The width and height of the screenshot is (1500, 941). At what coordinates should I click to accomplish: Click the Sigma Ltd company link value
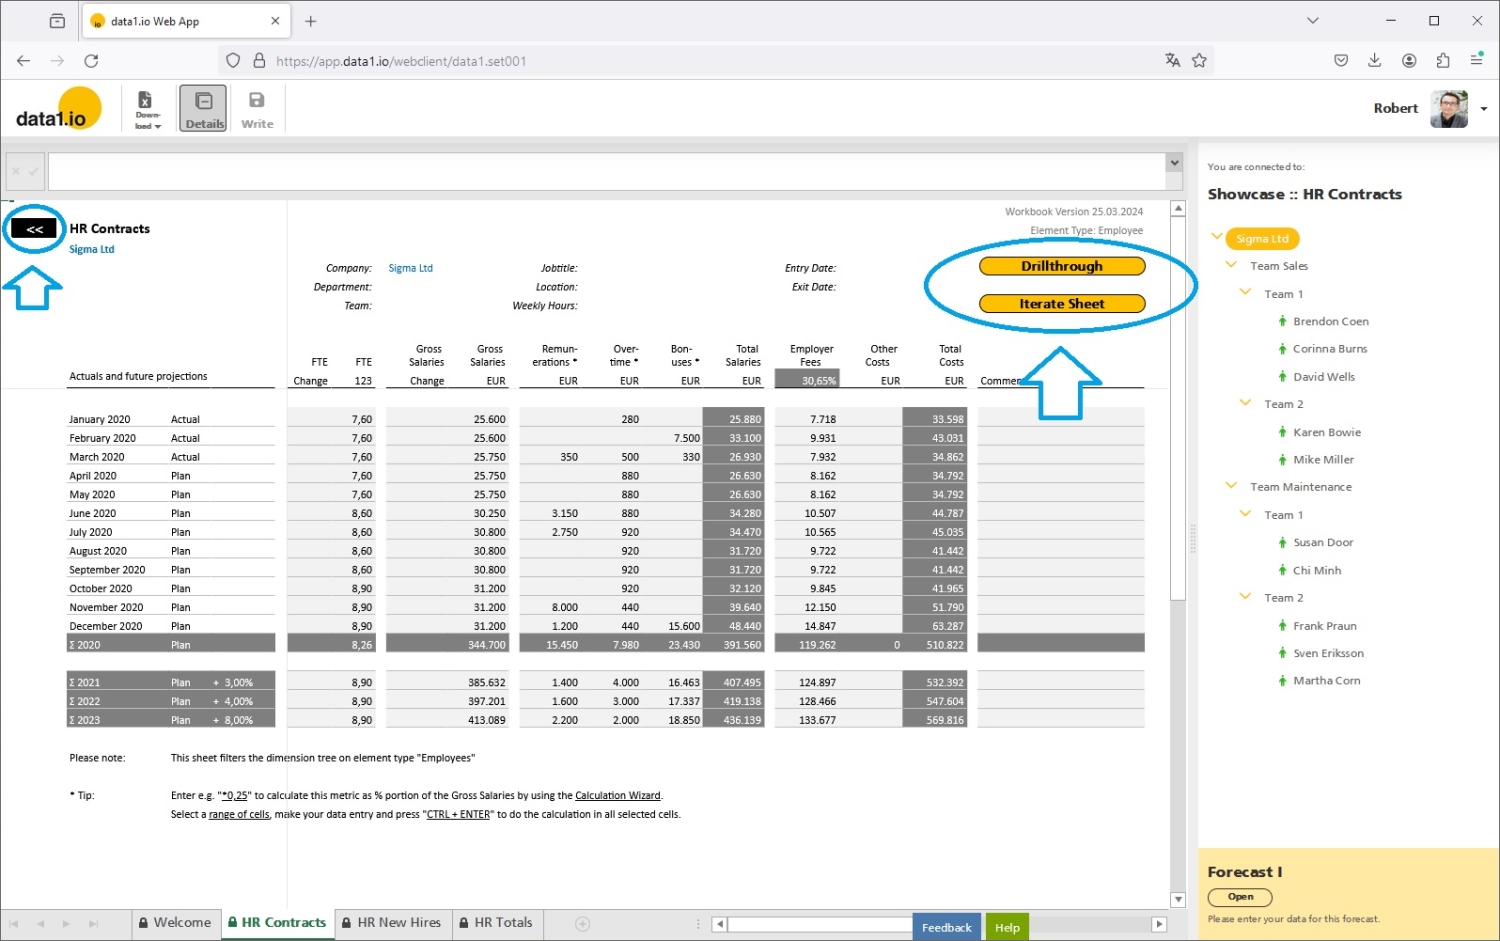click(x=410, y=268)
